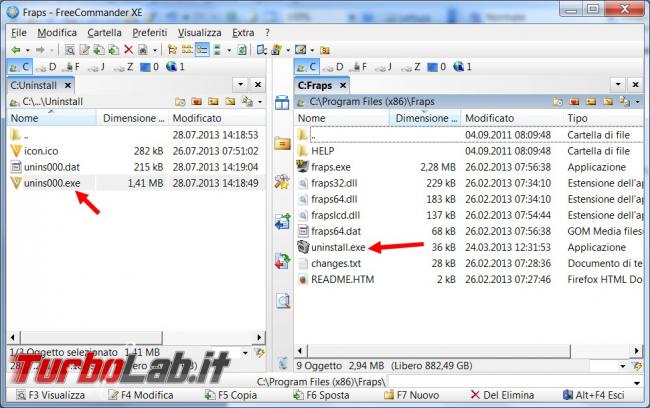This screenshot has width=650, height=408.
Task: Open the left address bar dropdown arrow
Action: point(260,102)
